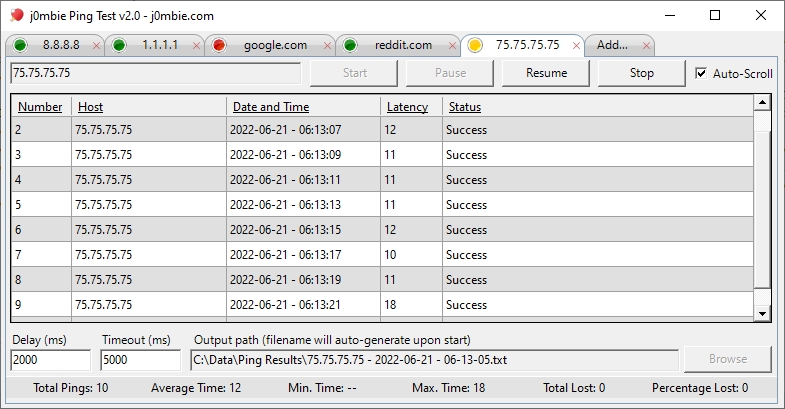Click the green status dot on reddit.com tab
The width and height of the screenshot is (785, 409).
pyautogui.click(x=350, y=46)
